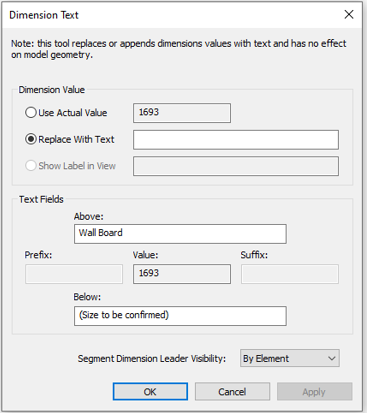Viewport: 367px width, 413px height.
Task: Click the Above: label
Action: point(89,217)
